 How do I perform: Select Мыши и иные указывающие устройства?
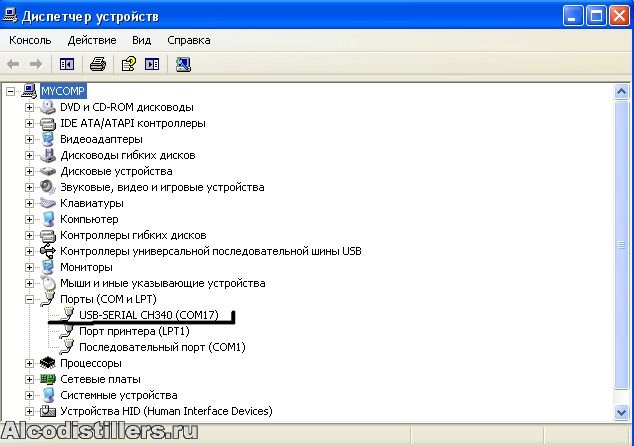pos(163,283)
